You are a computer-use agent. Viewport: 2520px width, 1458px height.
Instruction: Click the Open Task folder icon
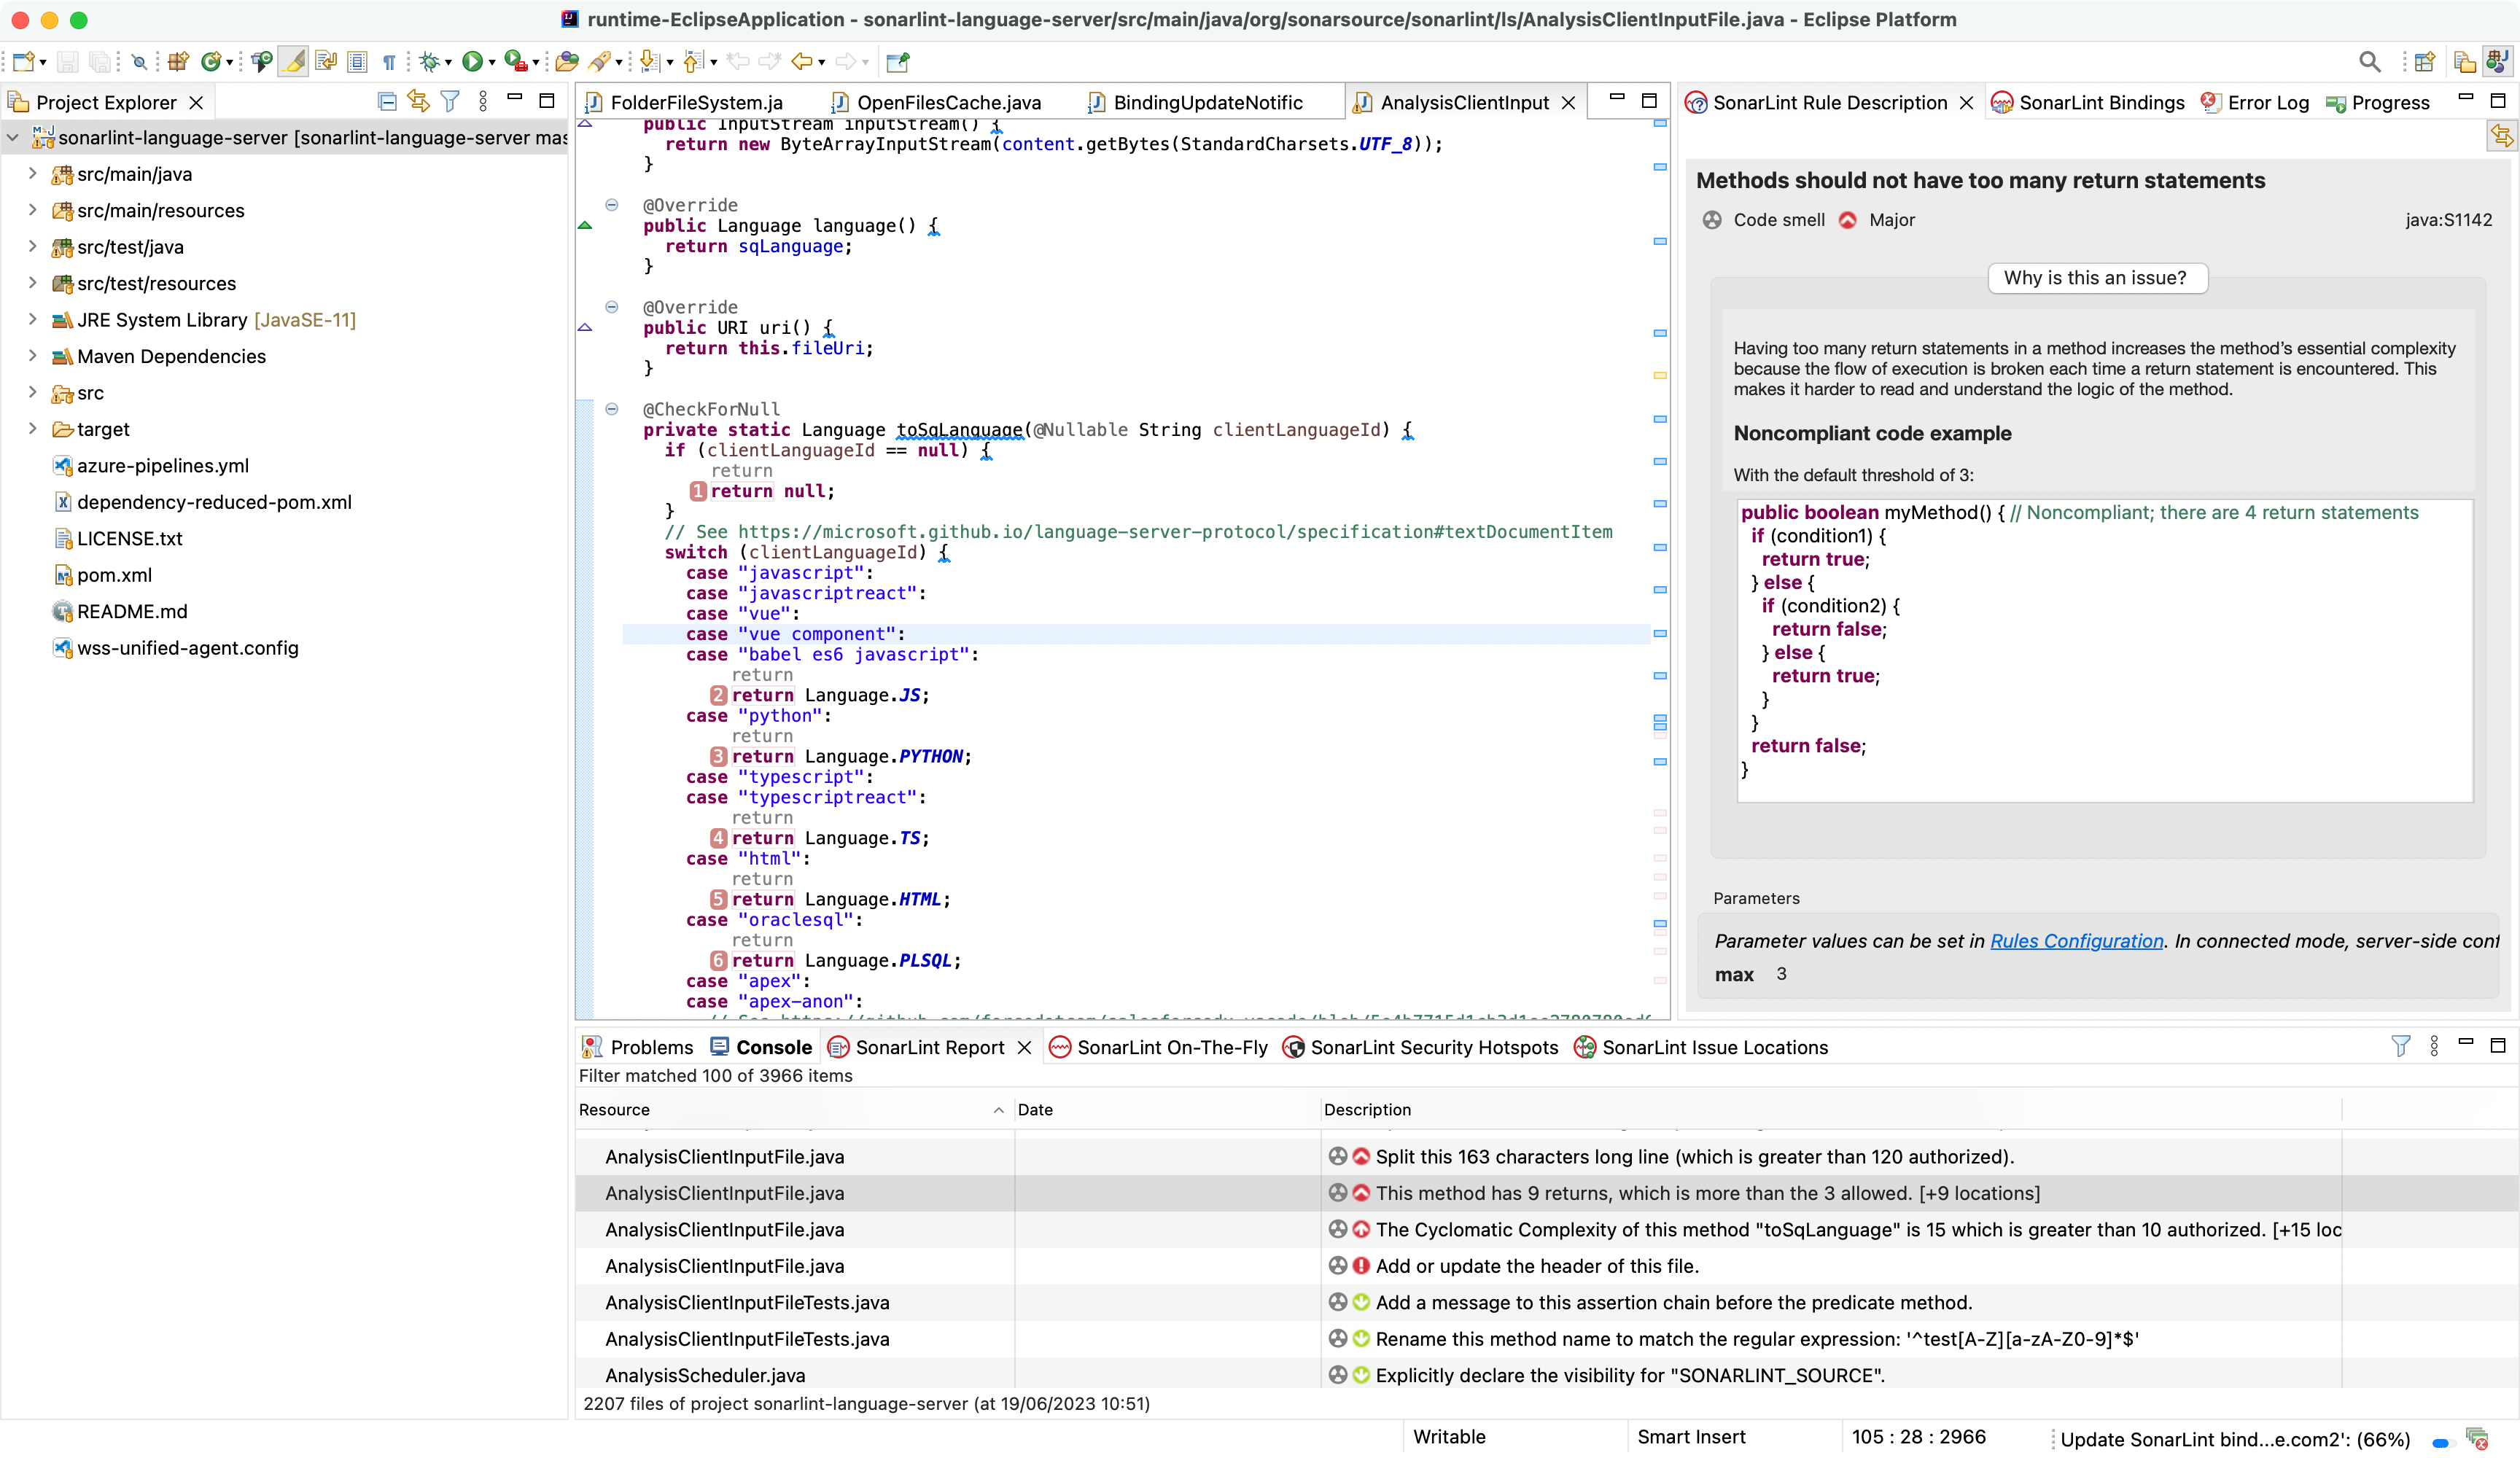tap(566, 62)
